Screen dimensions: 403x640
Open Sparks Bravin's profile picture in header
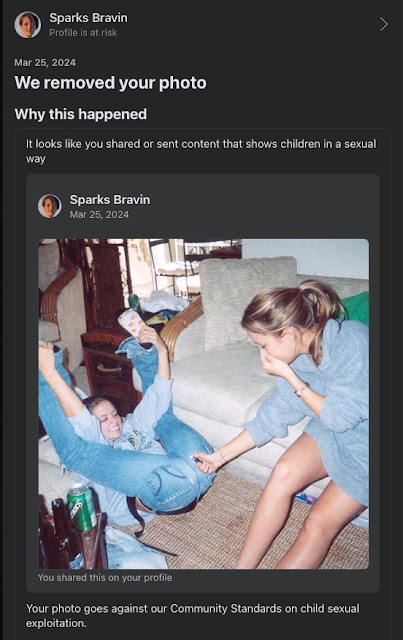(27, 24)
